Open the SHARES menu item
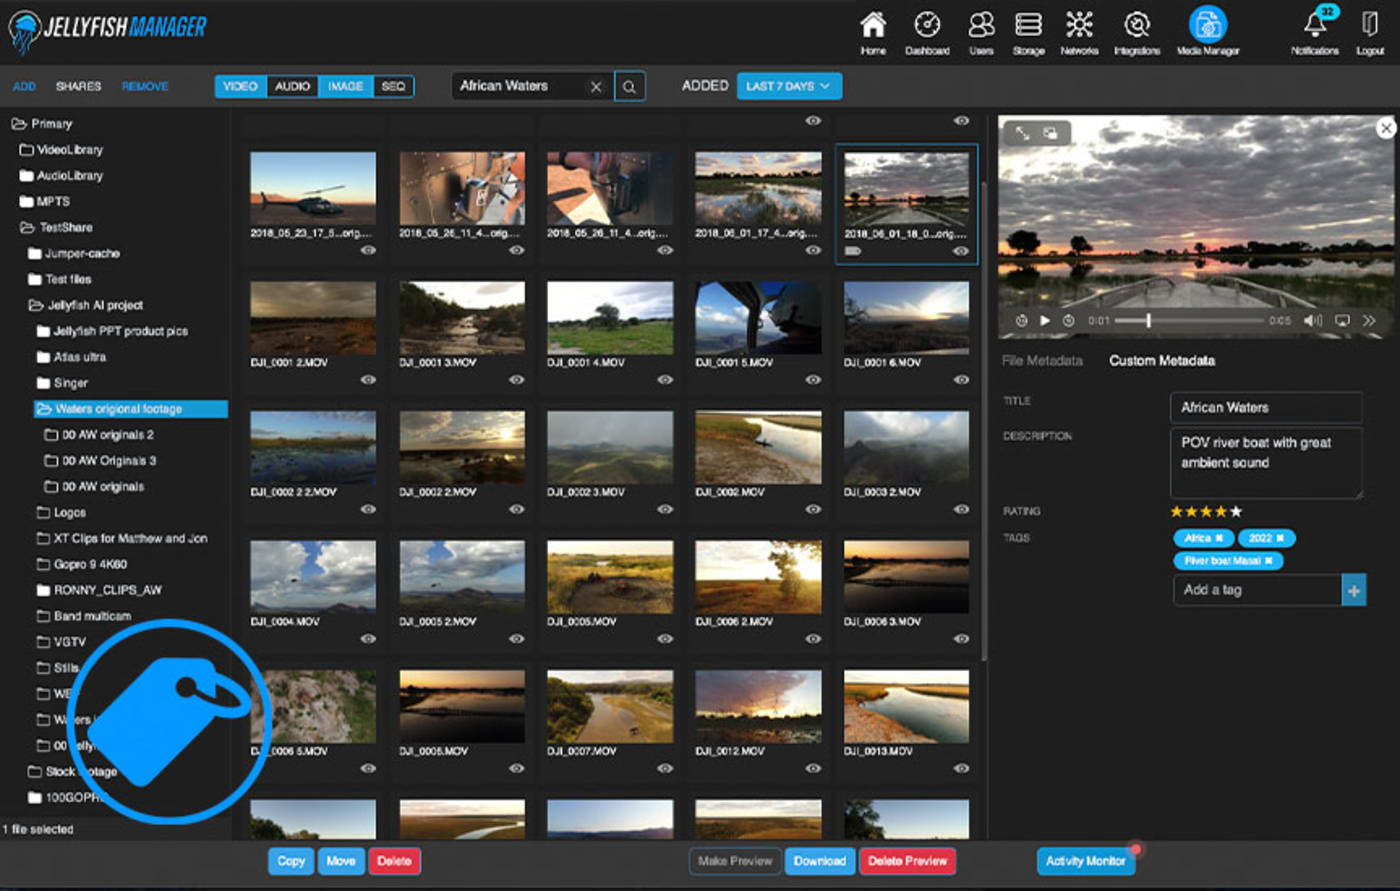 click(x=78, y=86)
